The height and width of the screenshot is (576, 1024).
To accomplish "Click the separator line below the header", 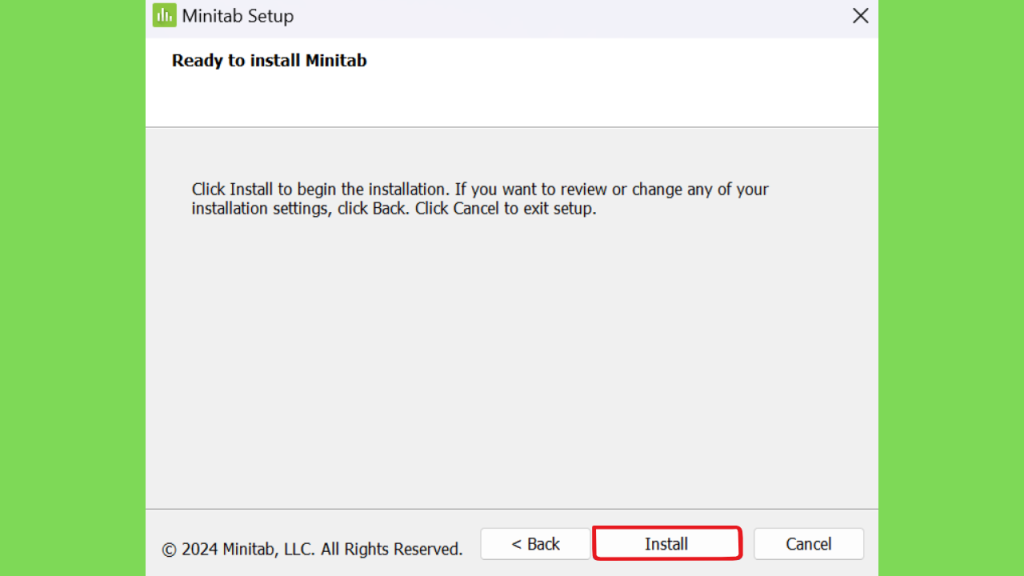I will point(512,127).
